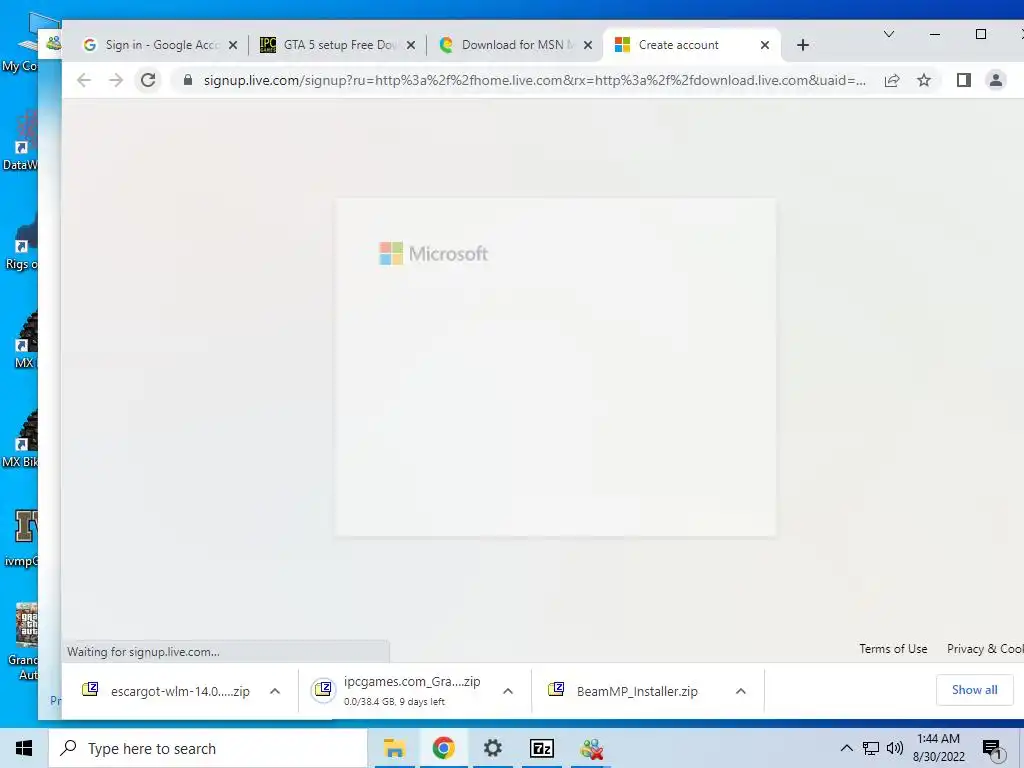This screenshot has width=1024, height=768.
Task: Close the Sign in - Google tab
Action: pos(233,45)
